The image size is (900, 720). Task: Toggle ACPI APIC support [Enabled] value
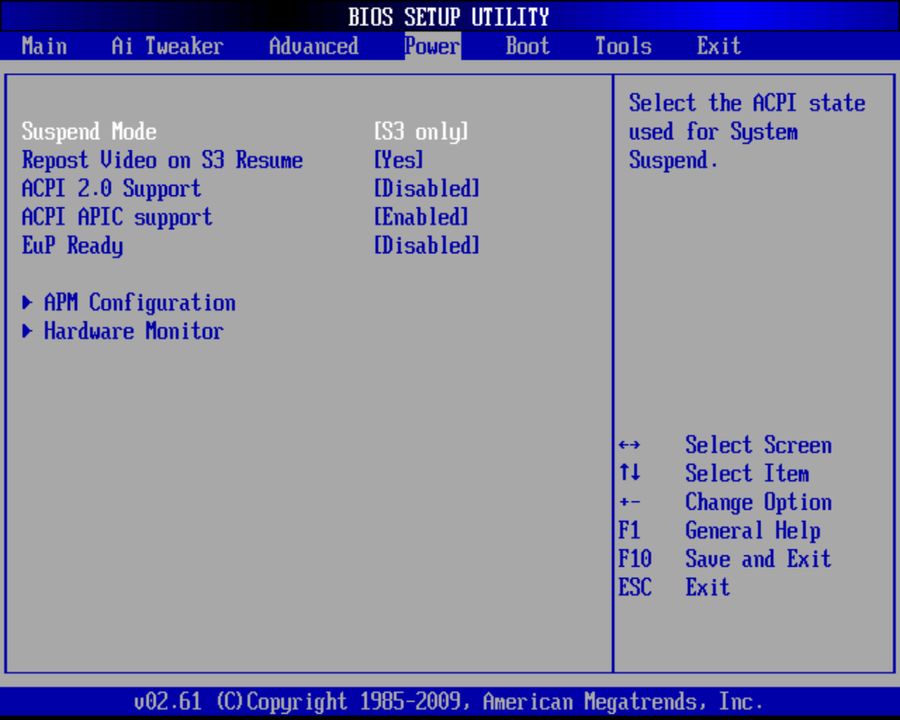tap(421, 218)
